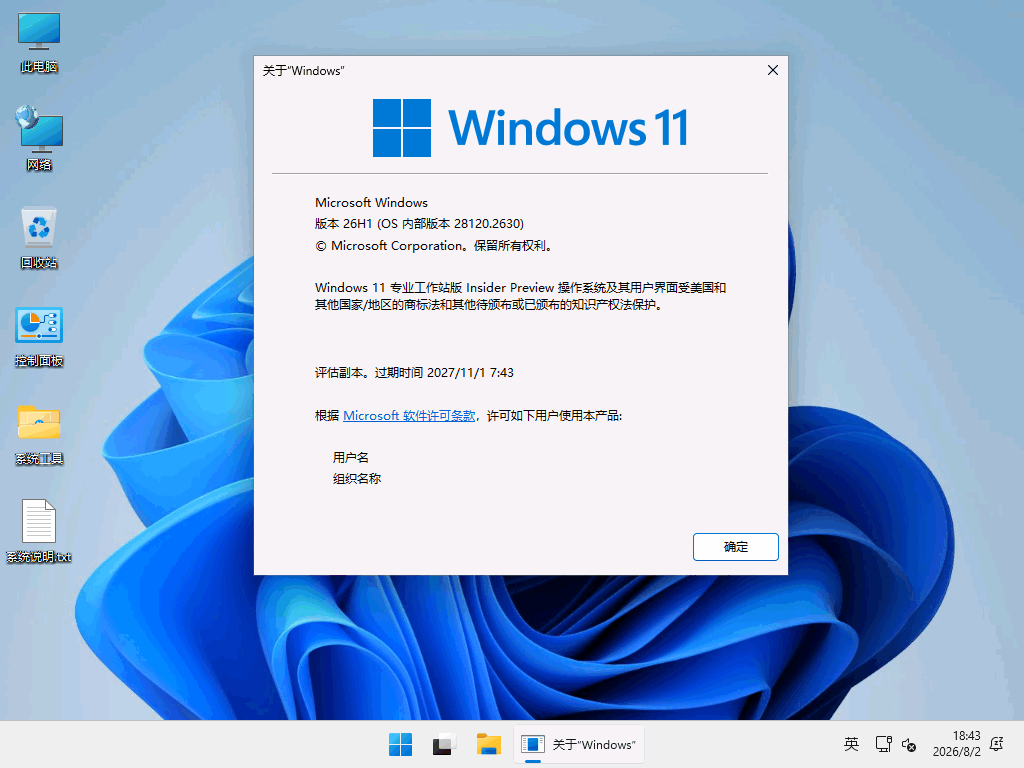Activate the 关于"Windows" taskbar button

click(x=579, y=744)
